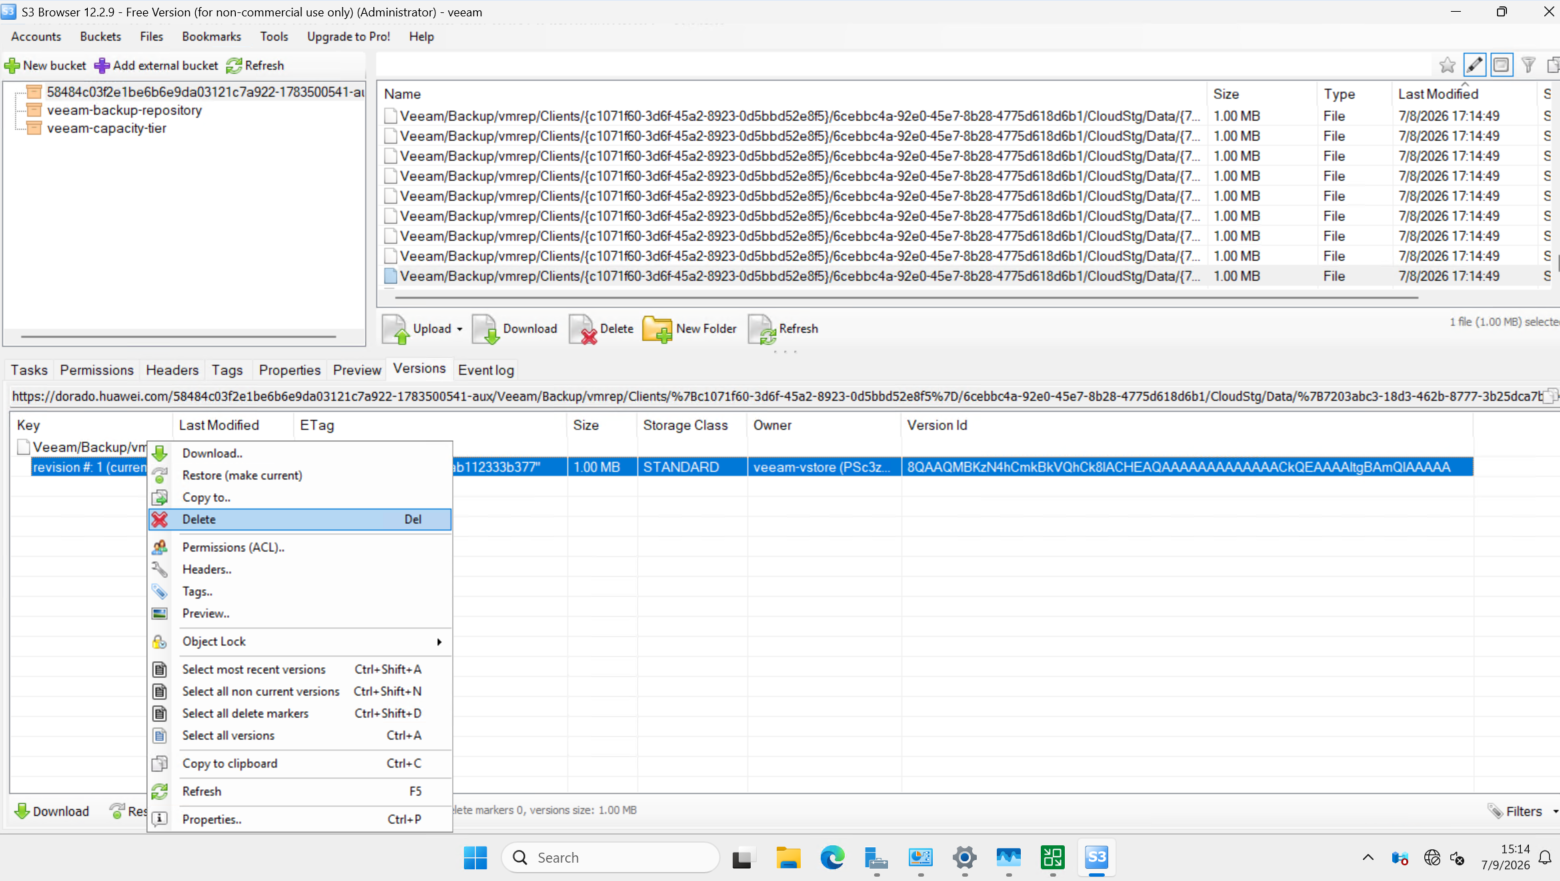Choose Select most recent versions

[x=300, y=670]
